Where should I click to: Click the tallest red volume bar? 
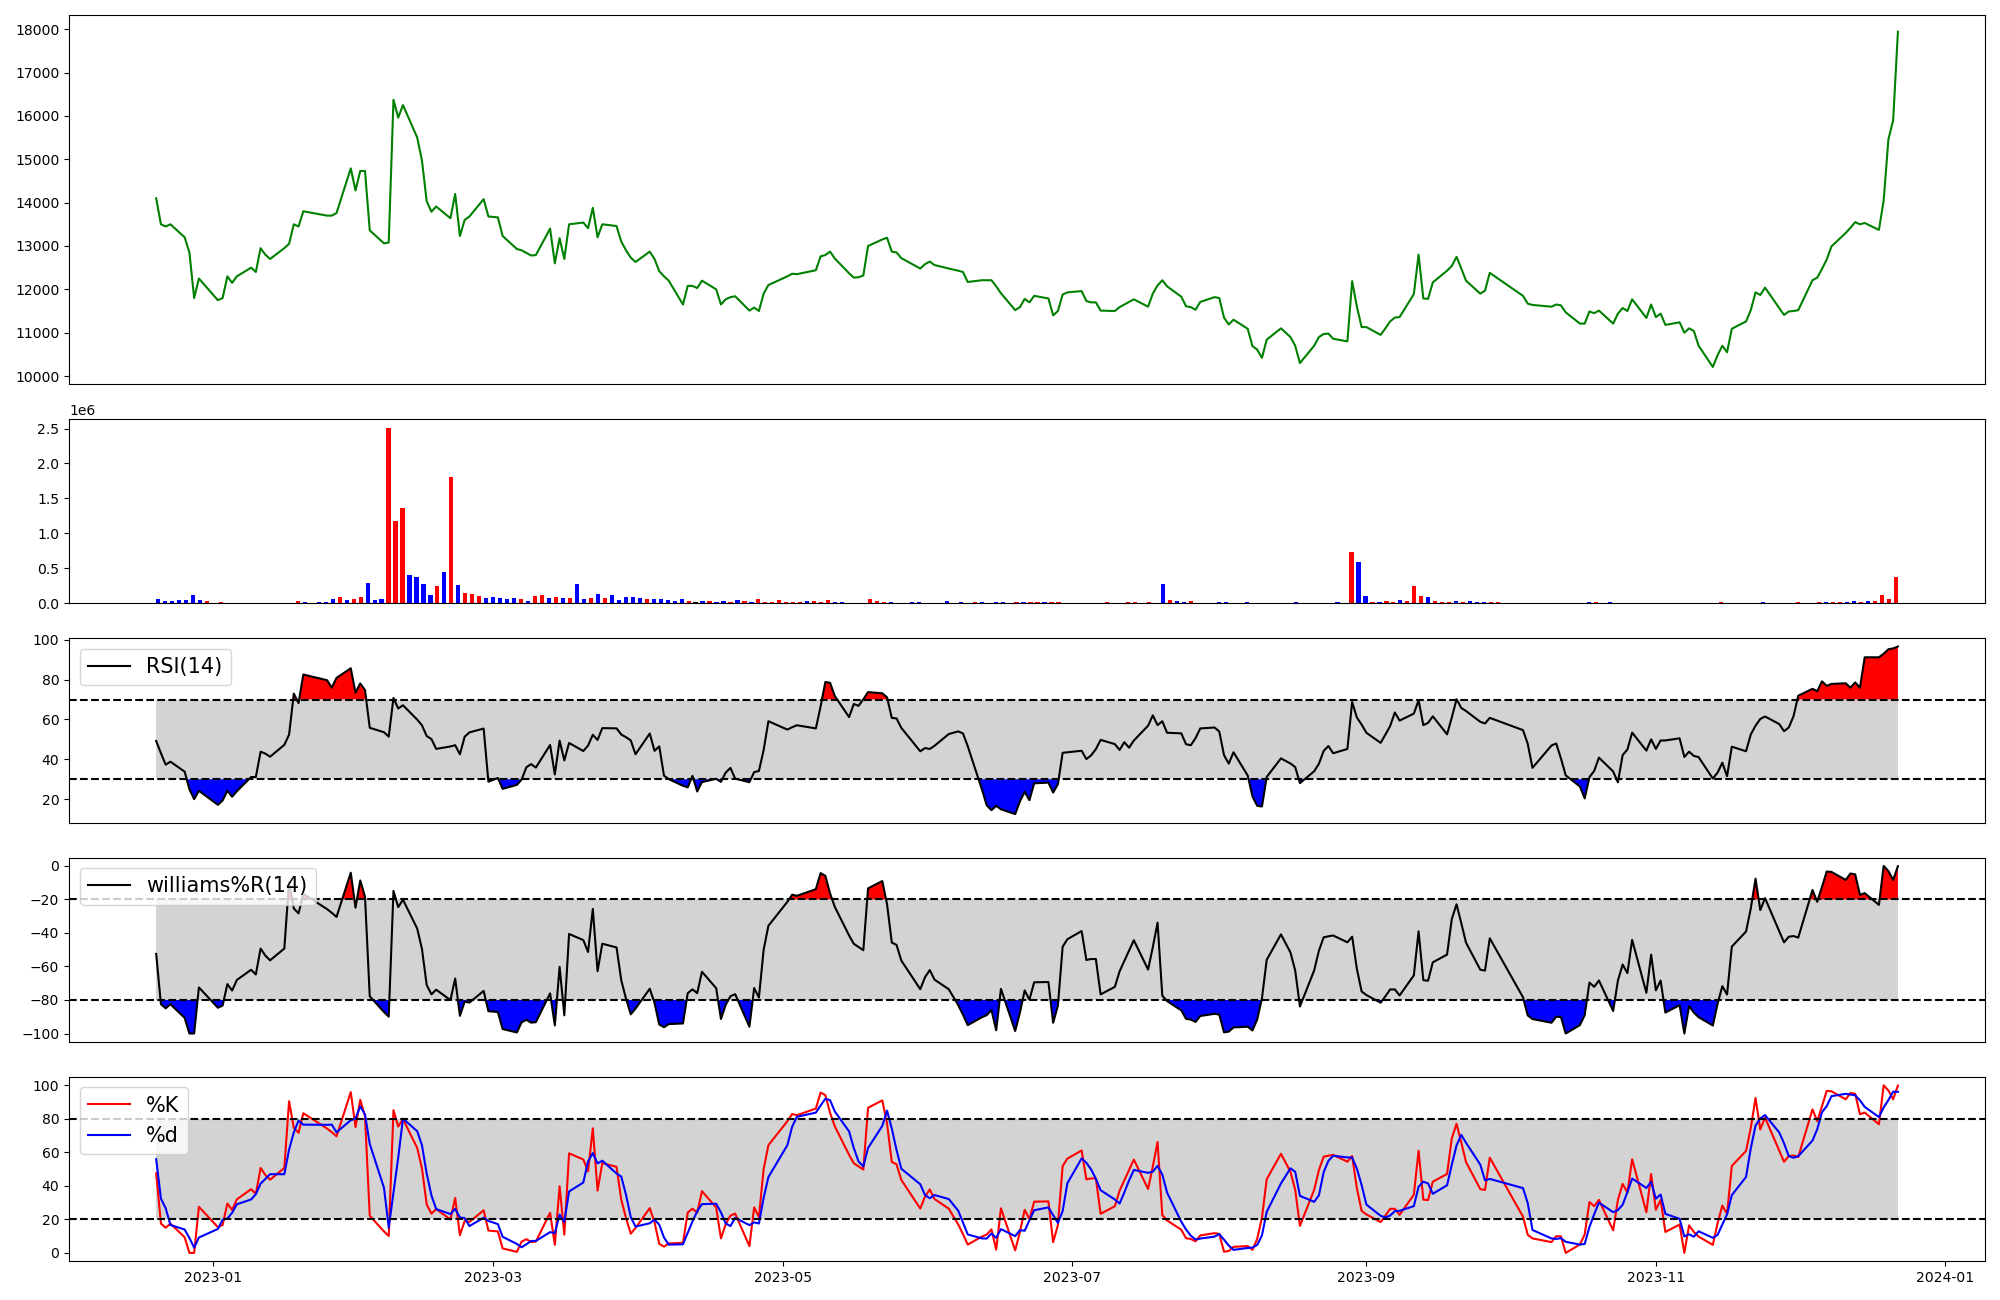(x=388, y=515)
